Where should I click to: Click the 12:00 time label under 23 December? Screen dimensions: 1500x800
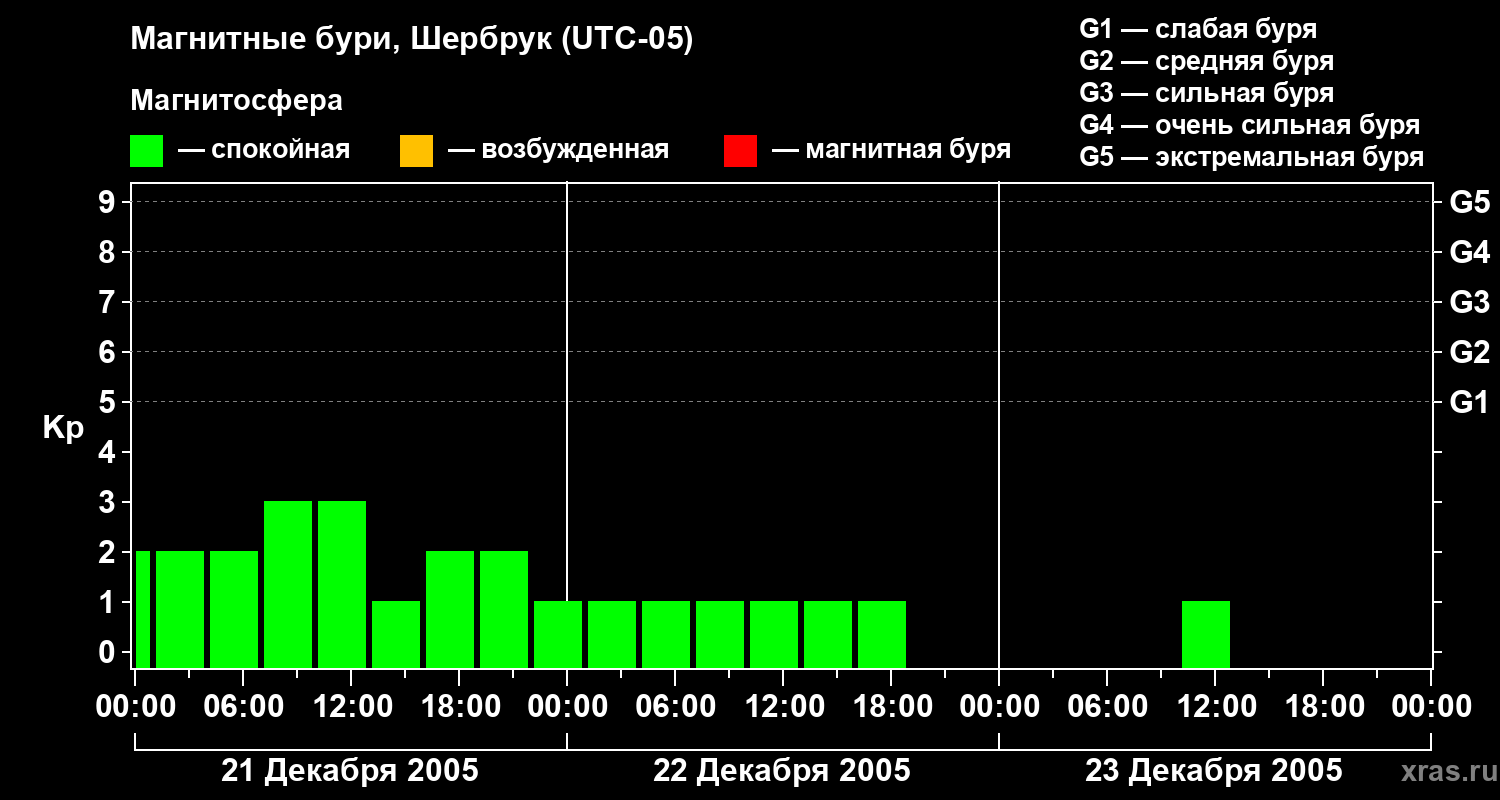click(1215, 706)
